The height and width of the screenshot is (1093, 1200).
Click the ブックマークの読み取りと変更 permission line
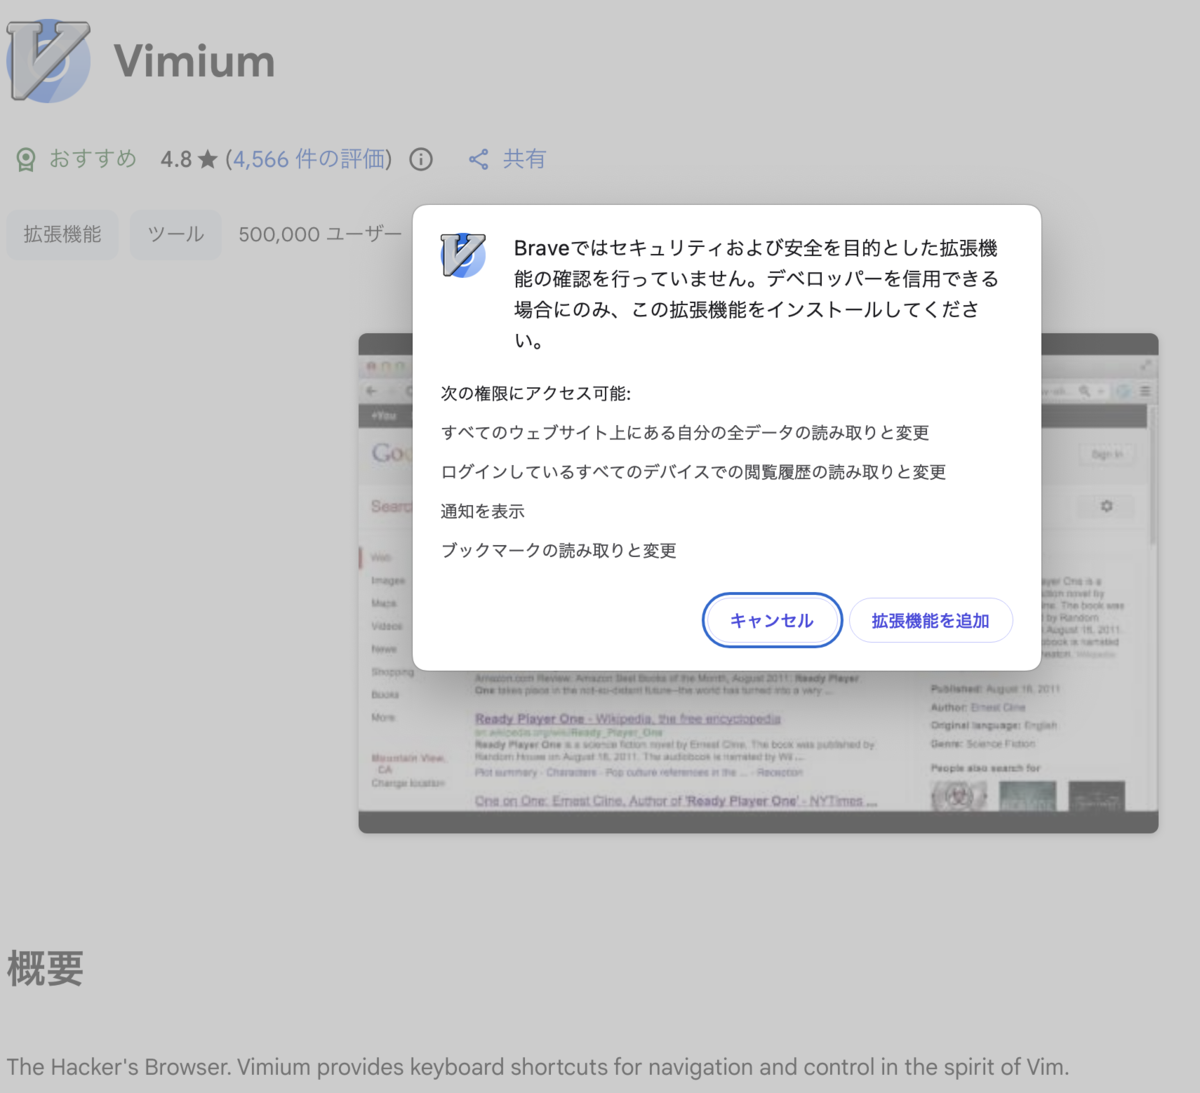click(x=558, y=550)
